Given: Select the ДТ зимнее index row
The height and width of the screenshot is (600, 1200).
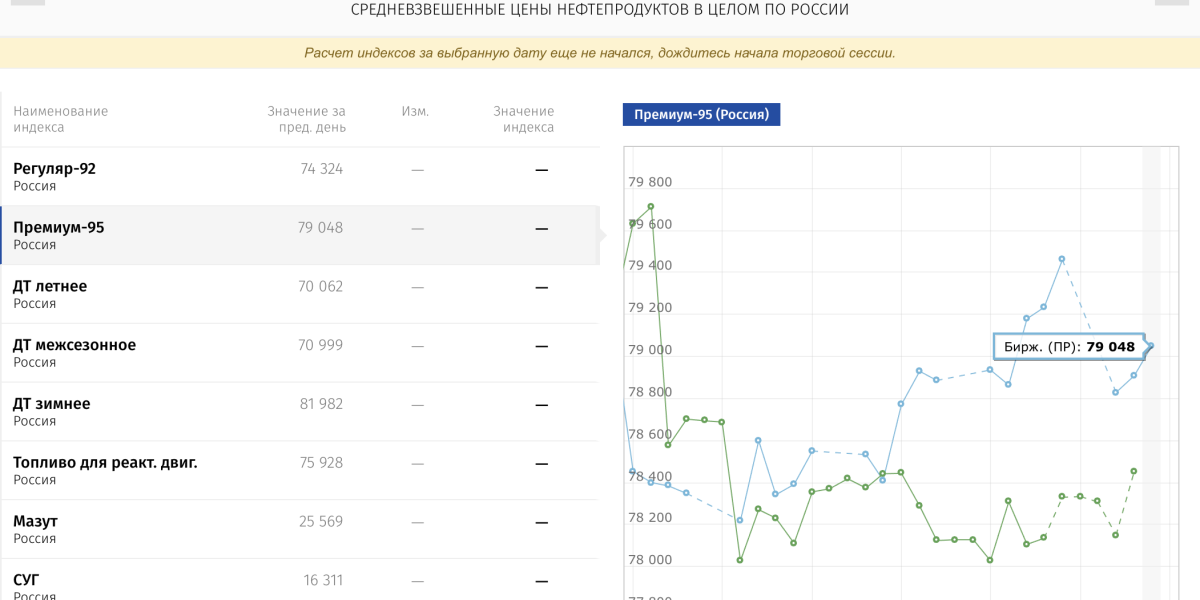Looking at the screenshot, I should 300,411.
